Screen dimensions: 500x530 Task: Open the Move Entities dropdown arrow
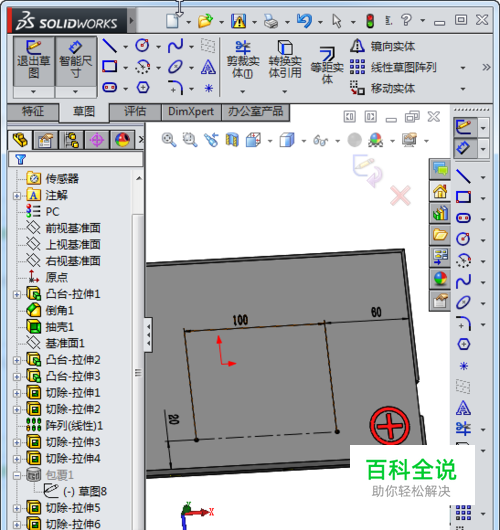tap(463, 89)
